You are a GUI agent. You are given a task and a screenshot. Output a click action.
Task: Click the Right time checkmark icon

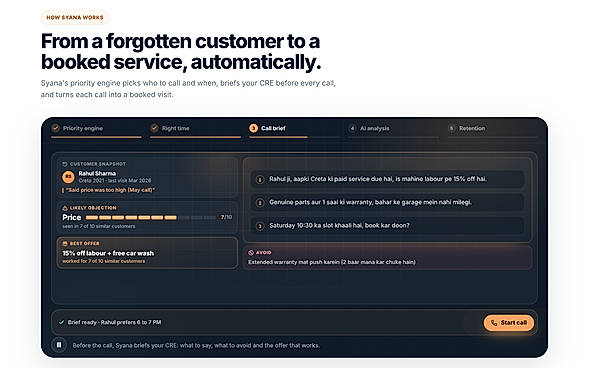[154, 128]
